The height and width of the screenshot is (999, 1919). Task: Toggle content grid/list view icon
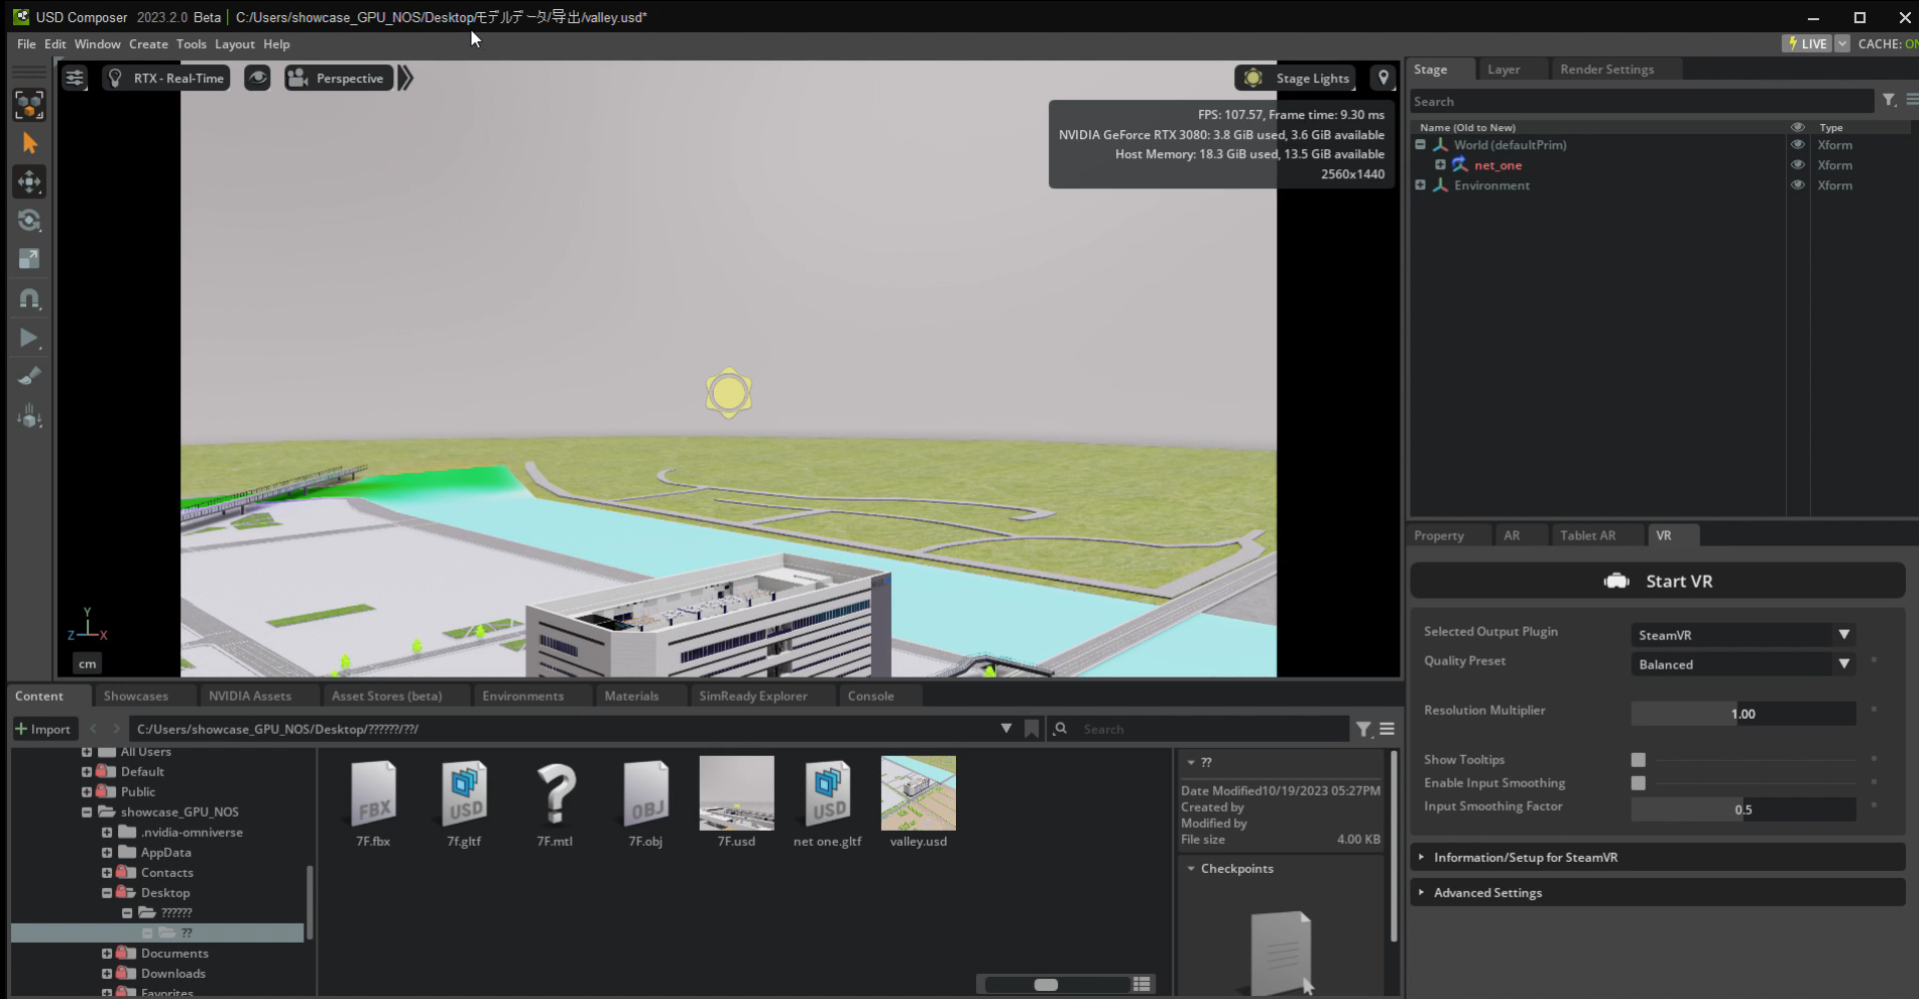pos(1141,985)
